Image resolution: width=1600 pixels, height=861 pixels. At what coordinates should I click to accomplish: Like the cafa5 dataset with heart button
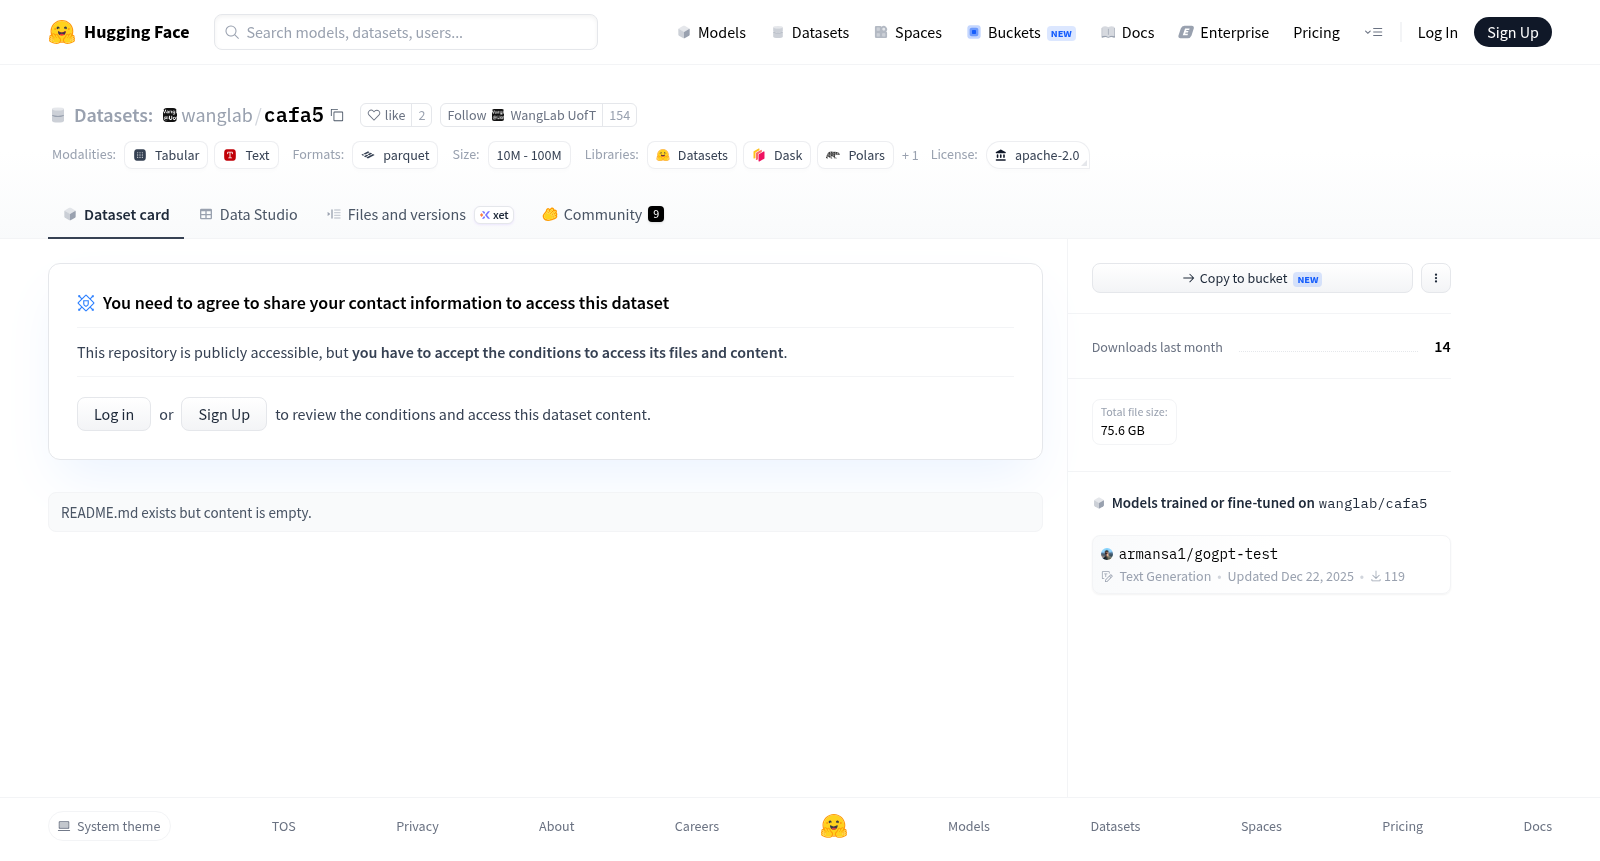tap(386, 116)
